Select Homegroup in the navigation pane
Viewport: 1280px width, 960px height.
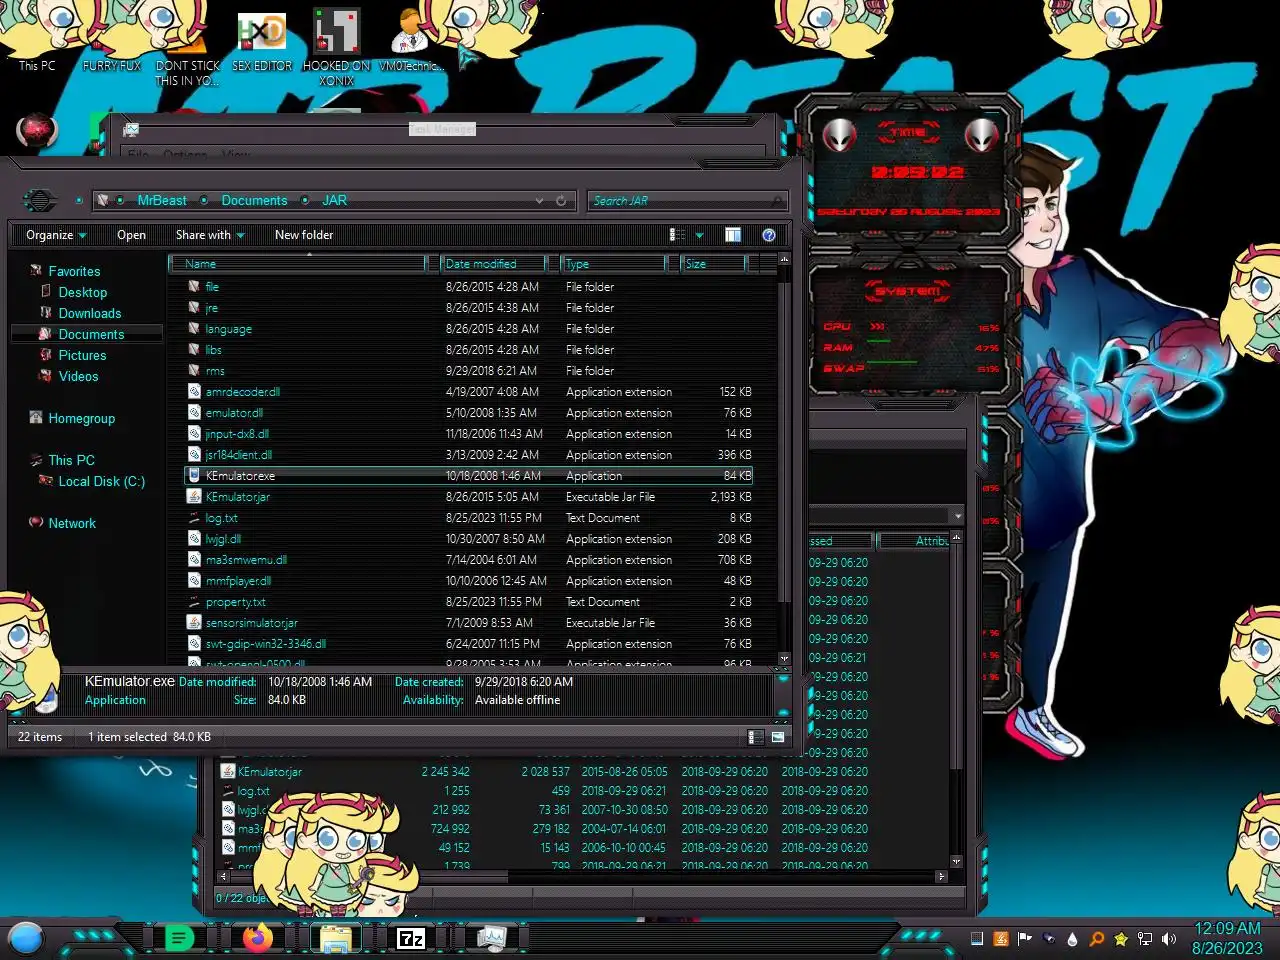point(81,418)
